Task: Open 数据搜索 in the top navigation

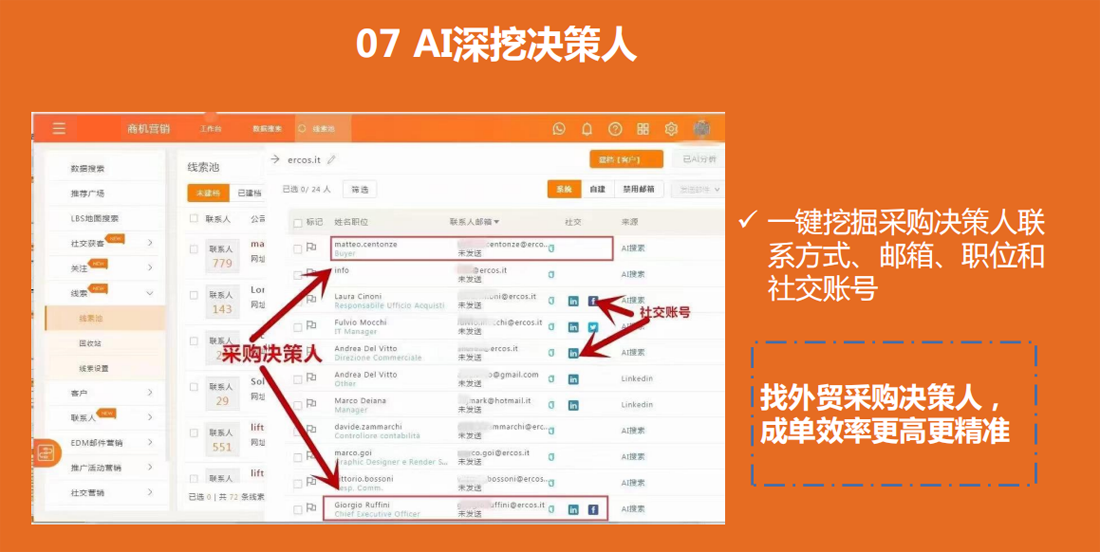Action: tap(267, 129)
